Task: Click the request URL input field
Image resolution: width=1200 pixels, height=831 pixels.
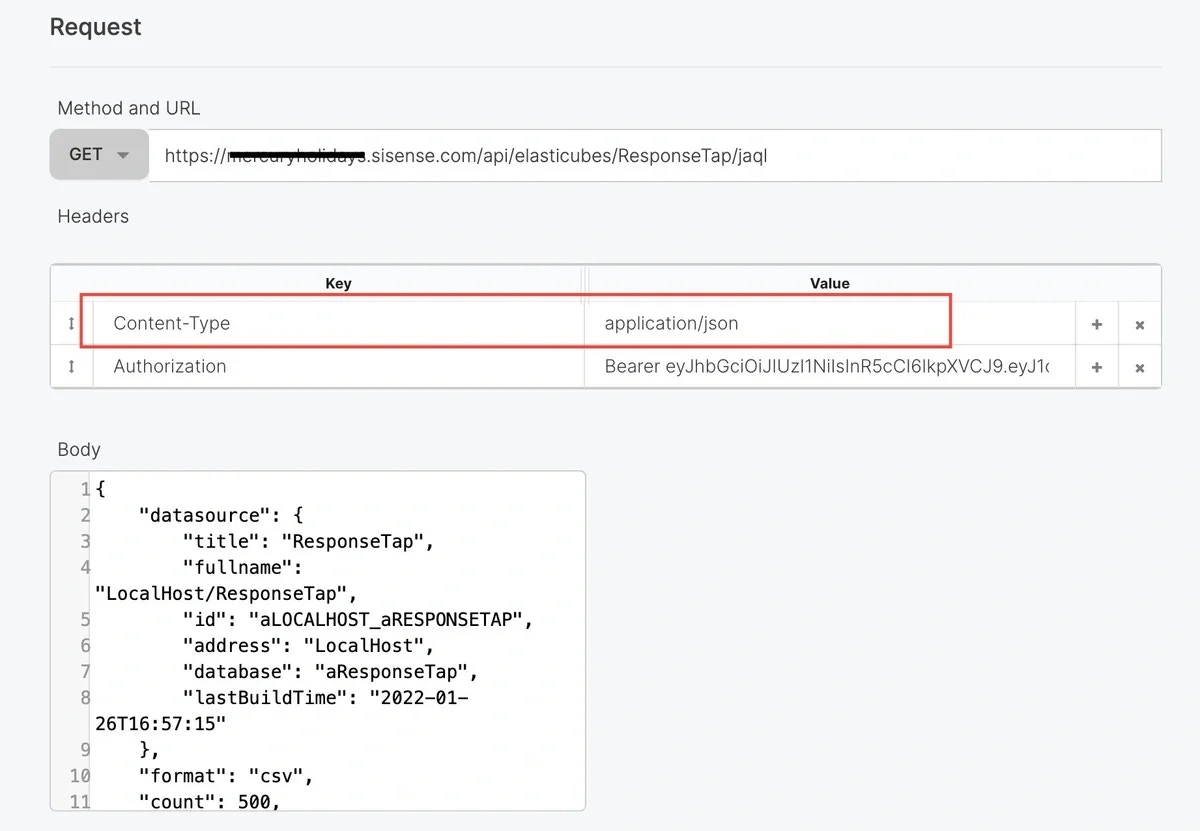Action: (655, 156)
